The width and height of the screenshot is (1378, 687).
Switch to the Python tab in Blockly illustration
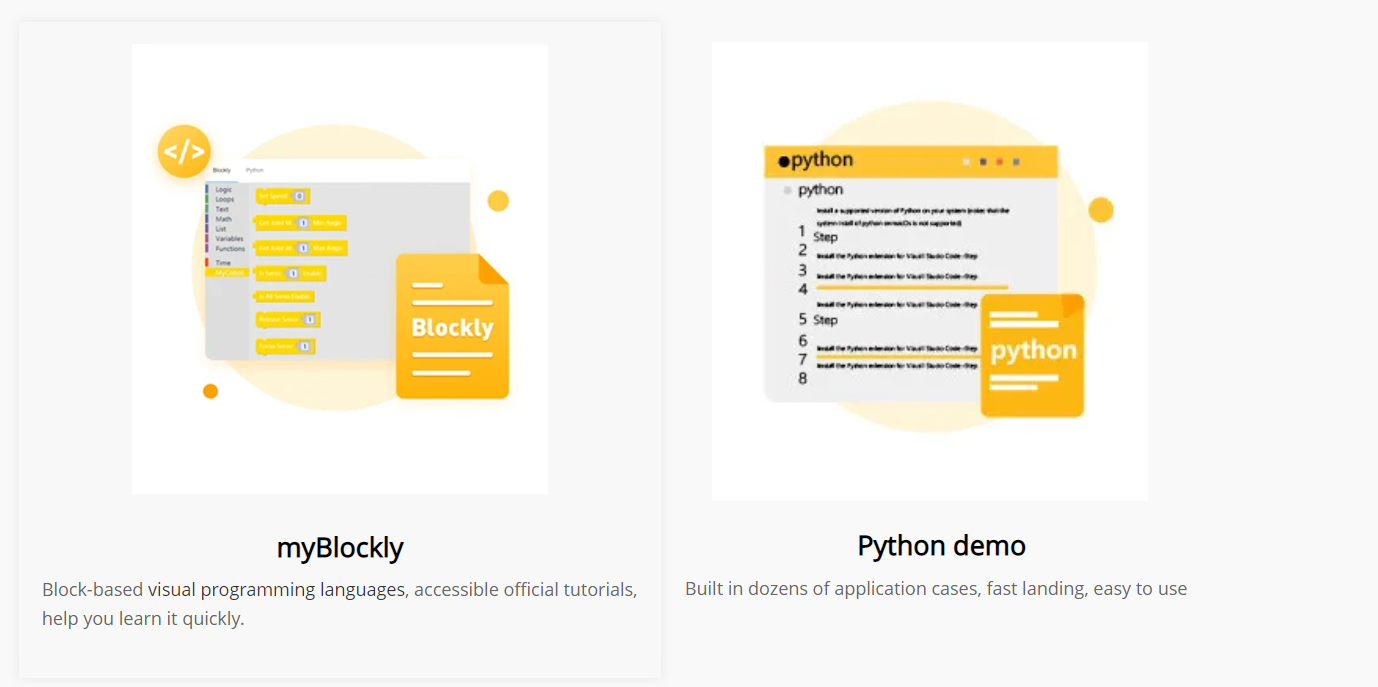254,171
